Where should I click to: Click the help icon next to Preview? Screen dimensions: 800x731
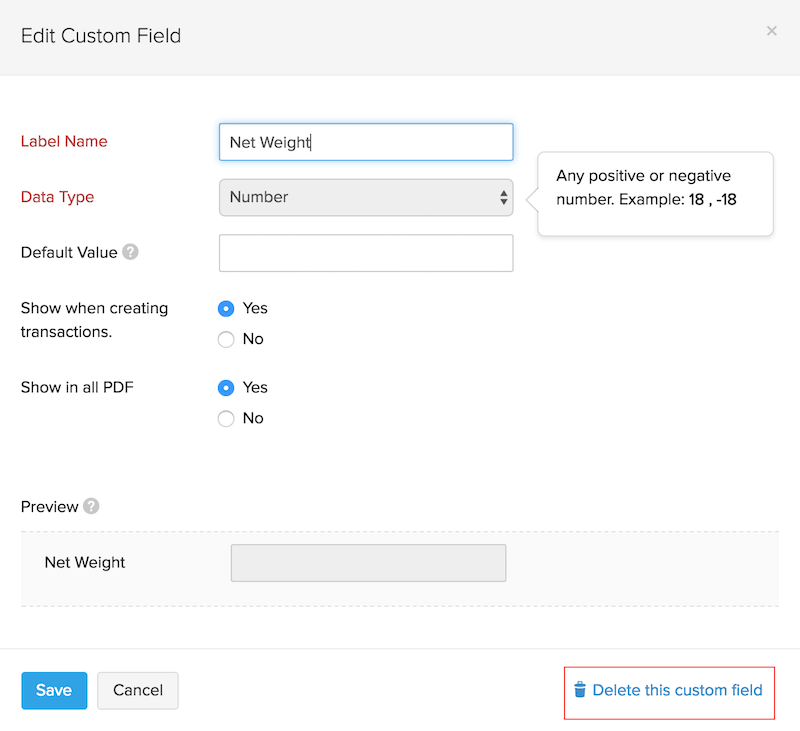[91, 506]
